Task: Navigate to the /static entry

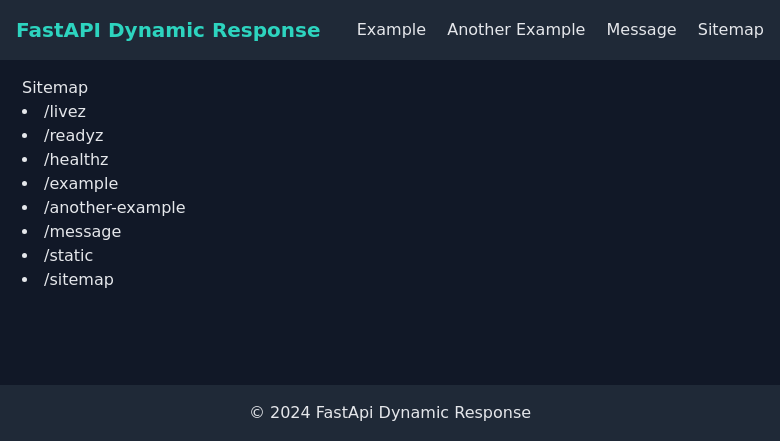Action: (x=68, y=256)
